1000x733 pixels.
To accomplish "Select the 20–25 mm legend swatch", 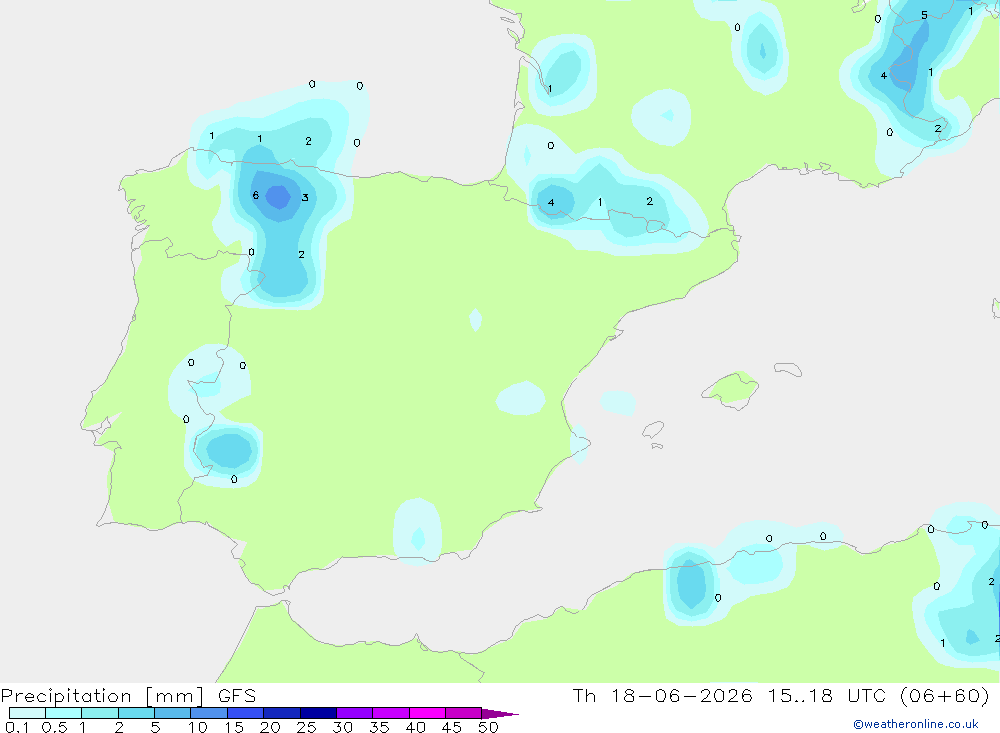I will click(x=282, y=713).
